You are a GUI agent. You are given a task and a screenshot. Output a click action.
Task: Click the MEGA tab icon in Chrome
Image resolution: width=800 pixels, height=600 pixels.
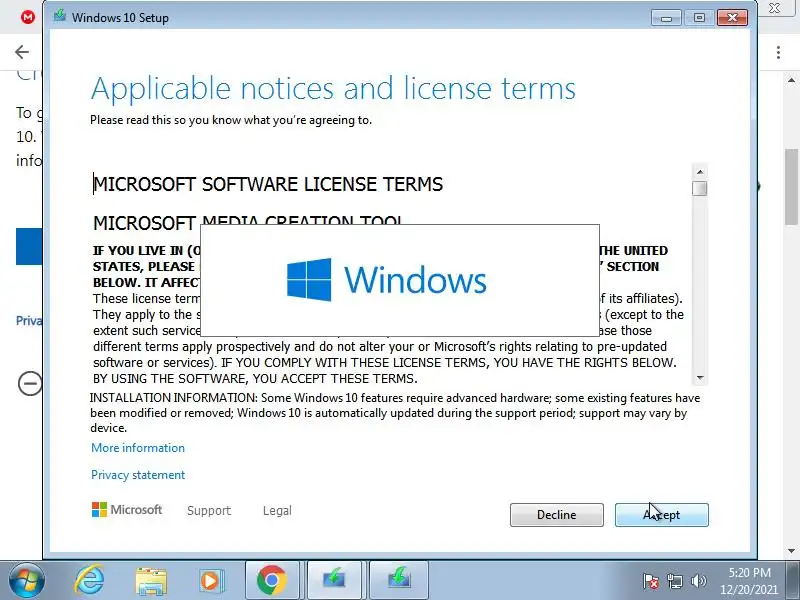(28, 17)
